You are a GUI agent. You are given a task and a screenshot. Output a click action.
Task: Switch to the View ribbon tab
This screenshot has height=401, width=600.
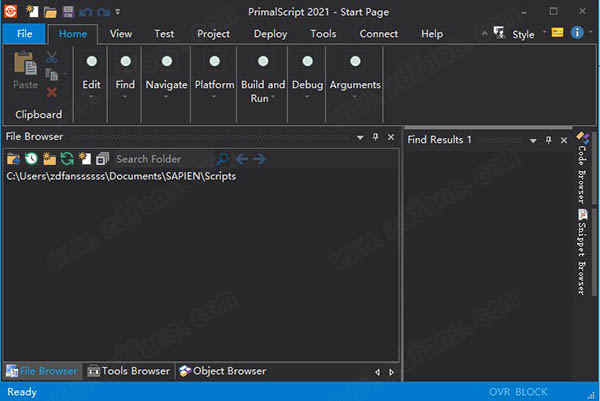pos(121,34)
